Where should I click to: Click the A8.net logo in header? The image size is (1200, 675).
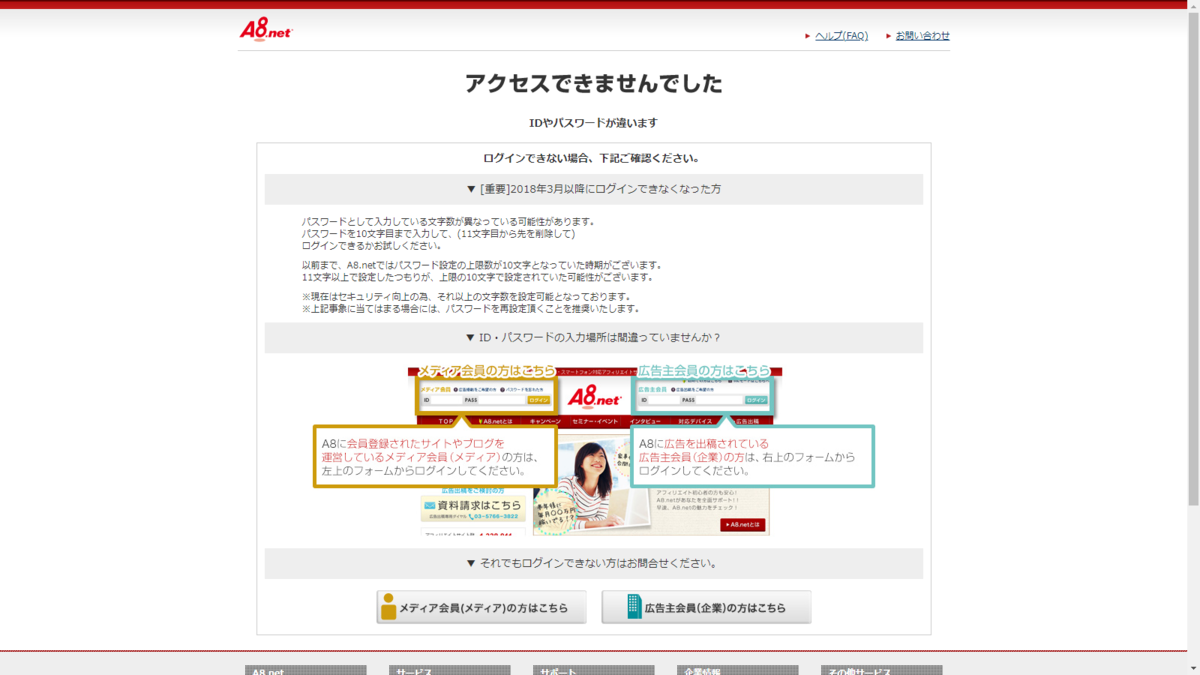[x=266, y=30]
